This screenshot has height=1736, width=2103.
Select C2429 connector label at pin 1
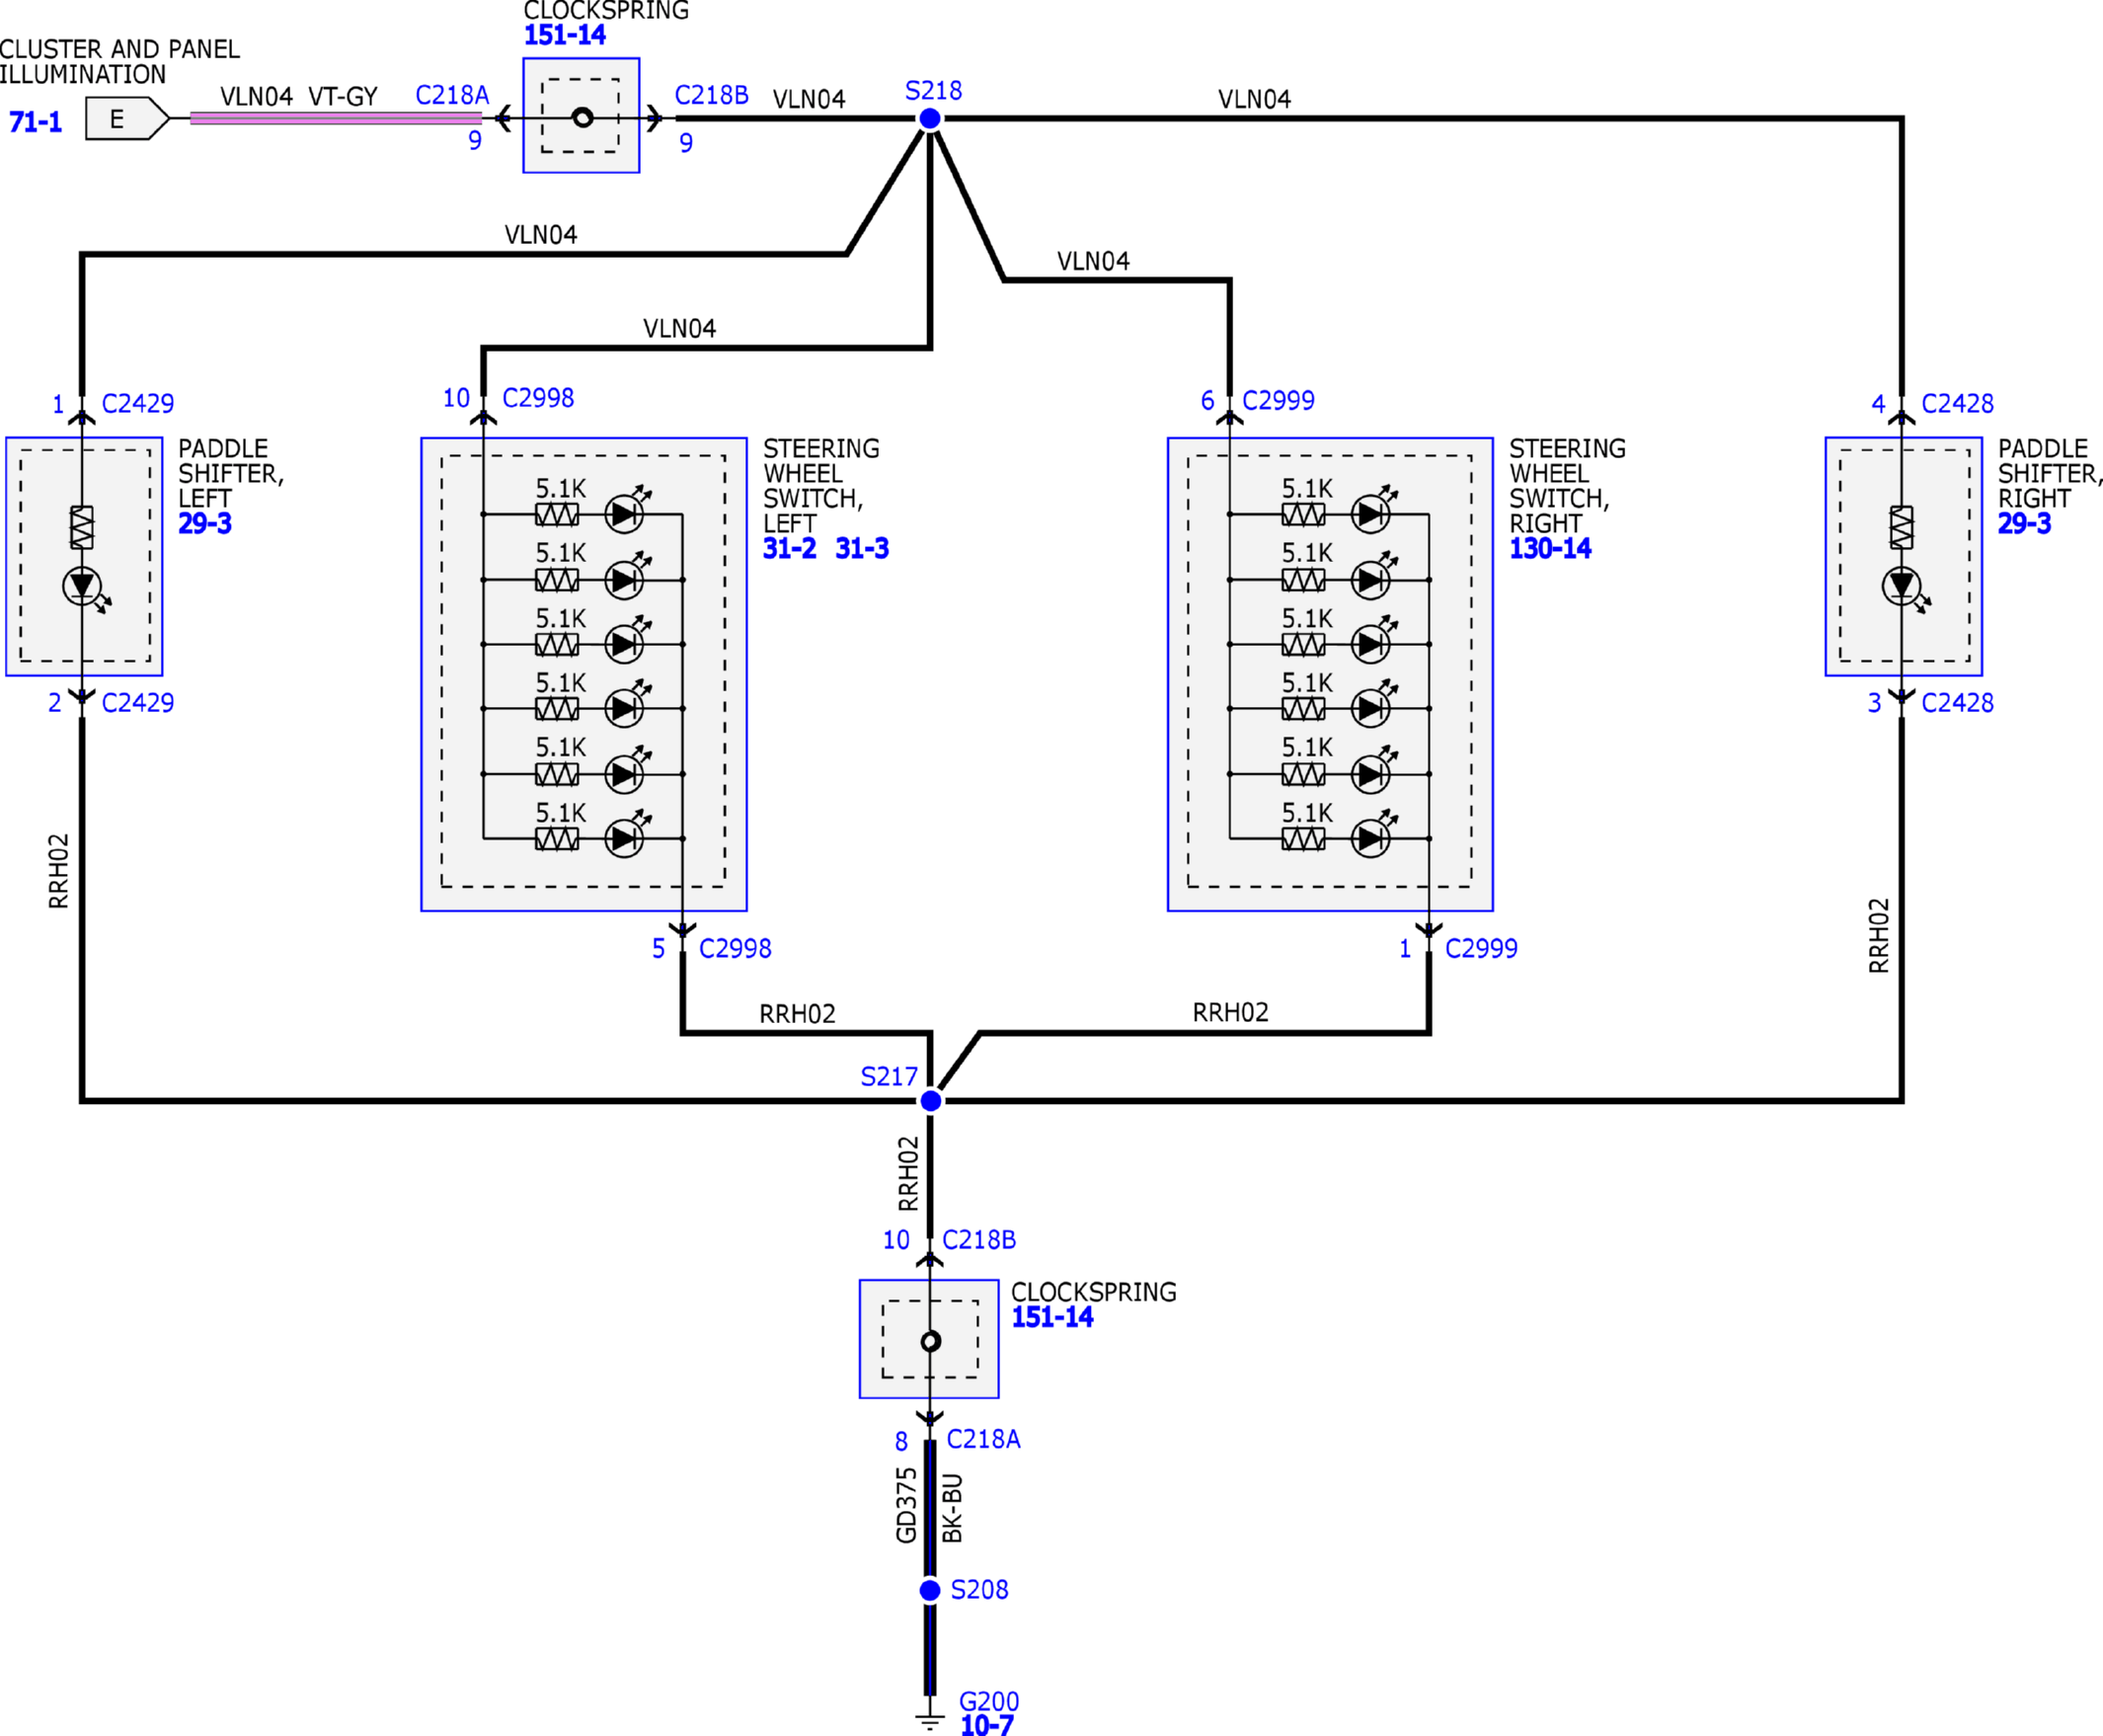[138, 404]
